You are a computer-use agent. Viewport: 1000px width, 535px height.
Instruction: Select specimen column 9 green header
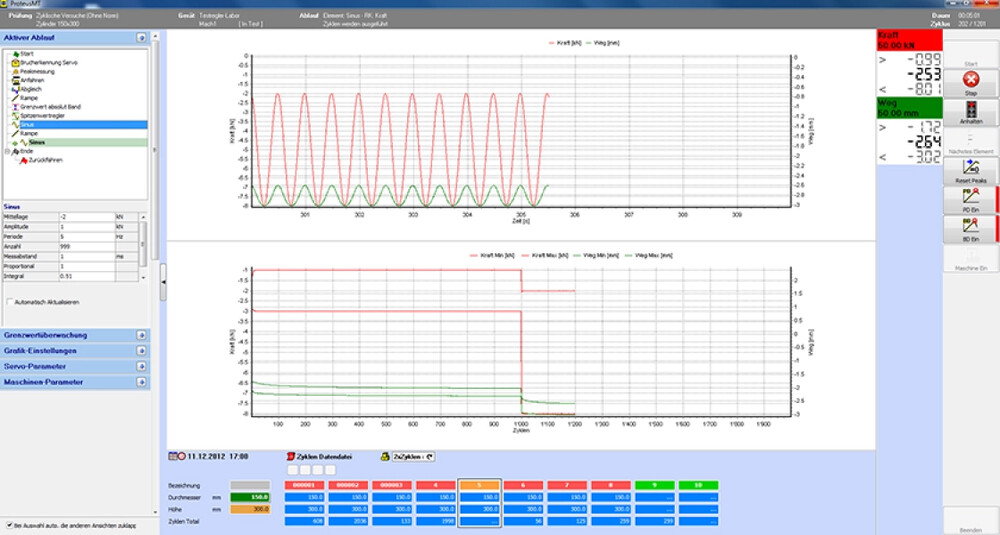tap(655, 485)
